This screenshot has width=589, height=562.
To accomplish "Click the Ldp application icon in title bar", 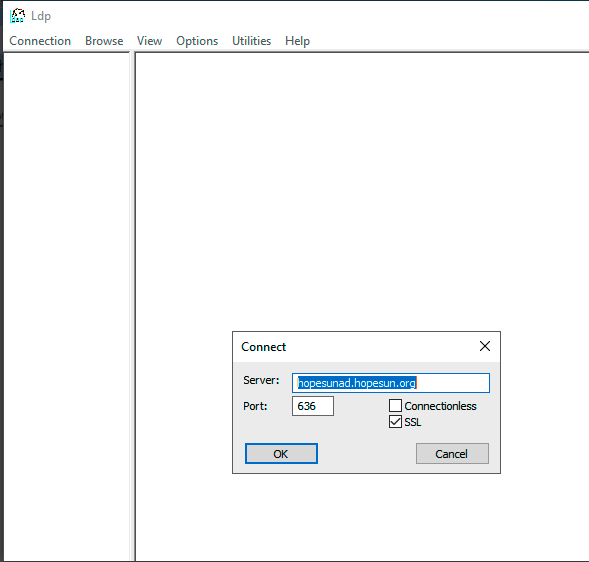I will (17, 16).
